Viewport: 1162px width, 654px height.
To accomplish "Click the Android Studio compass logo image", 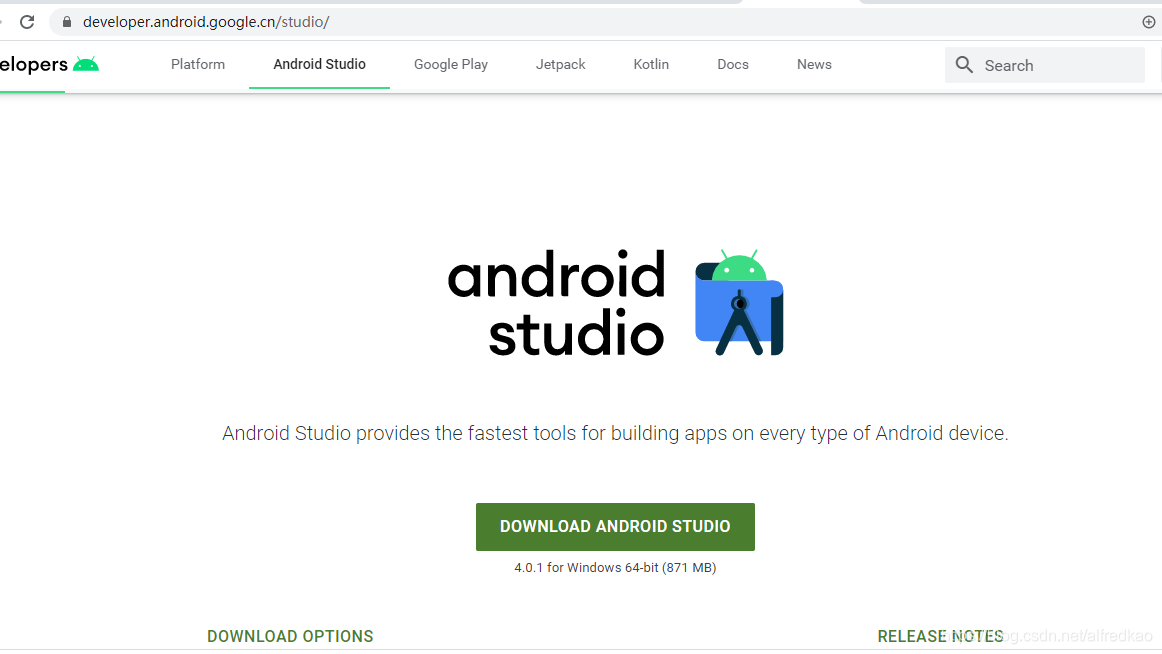I will click(x=739, y=303).
